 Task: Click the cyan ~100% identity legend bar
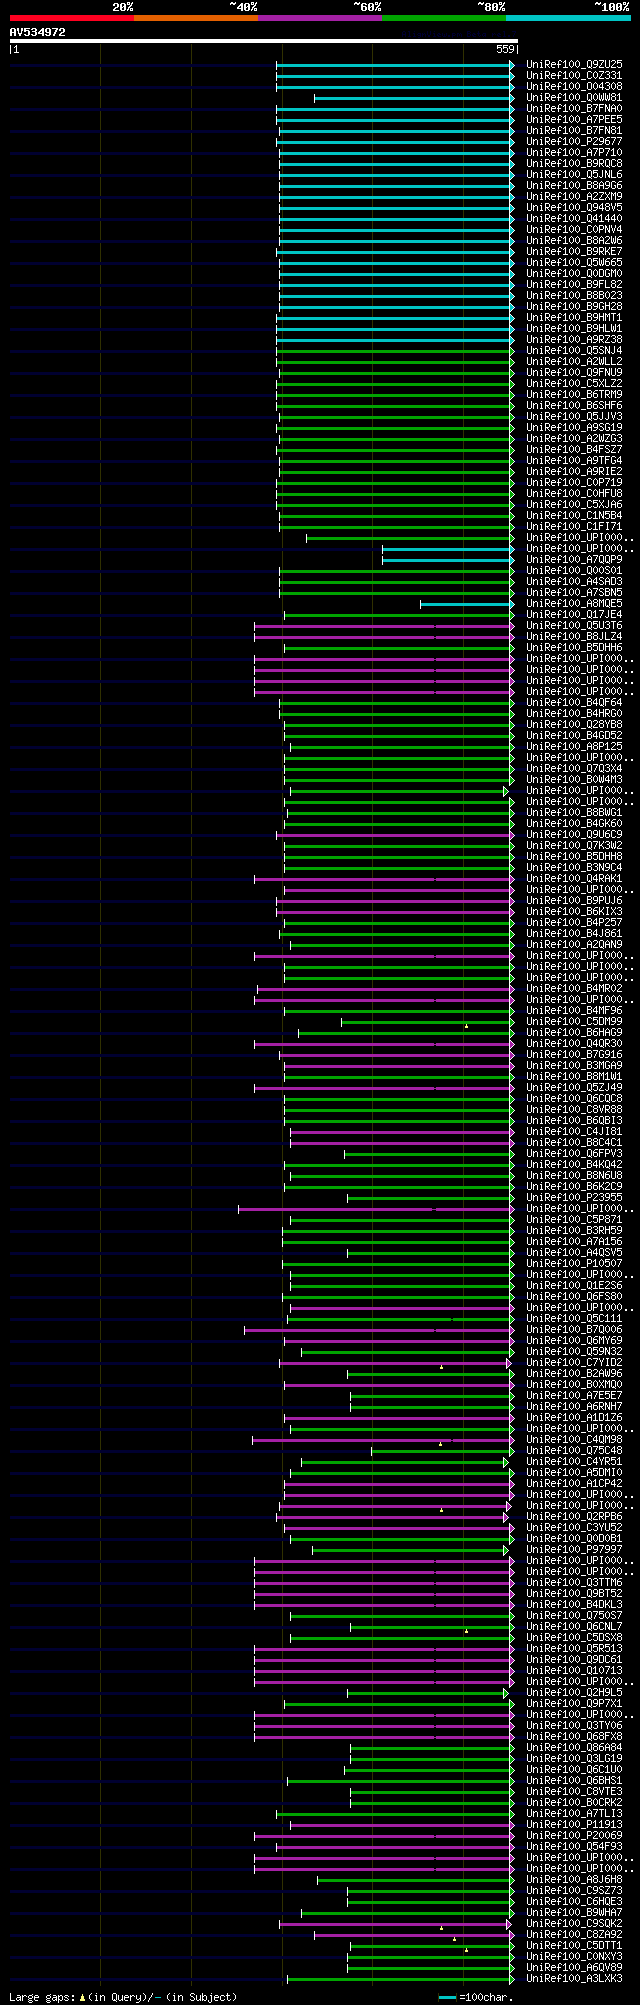pos(568,18)
